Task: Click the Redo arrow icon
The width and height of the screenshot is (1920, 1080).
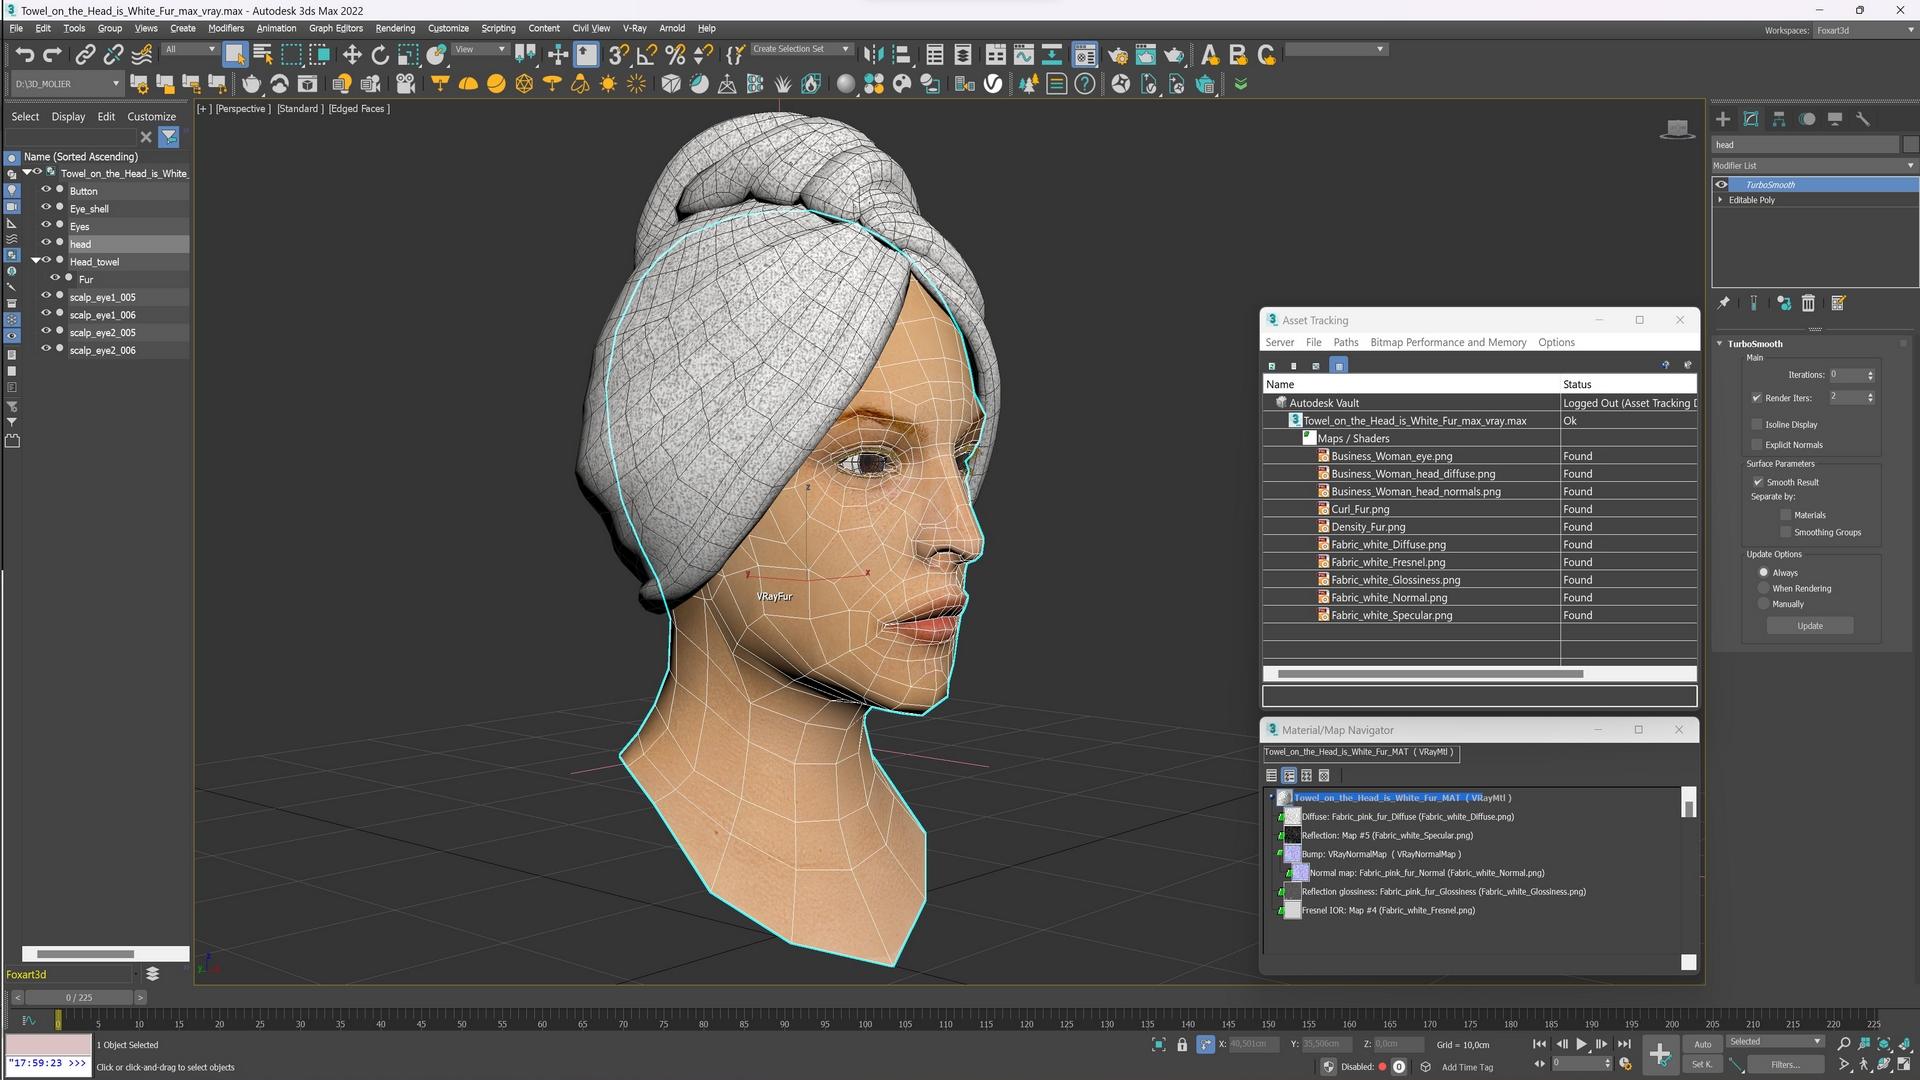Action: (x=52, y=55)
